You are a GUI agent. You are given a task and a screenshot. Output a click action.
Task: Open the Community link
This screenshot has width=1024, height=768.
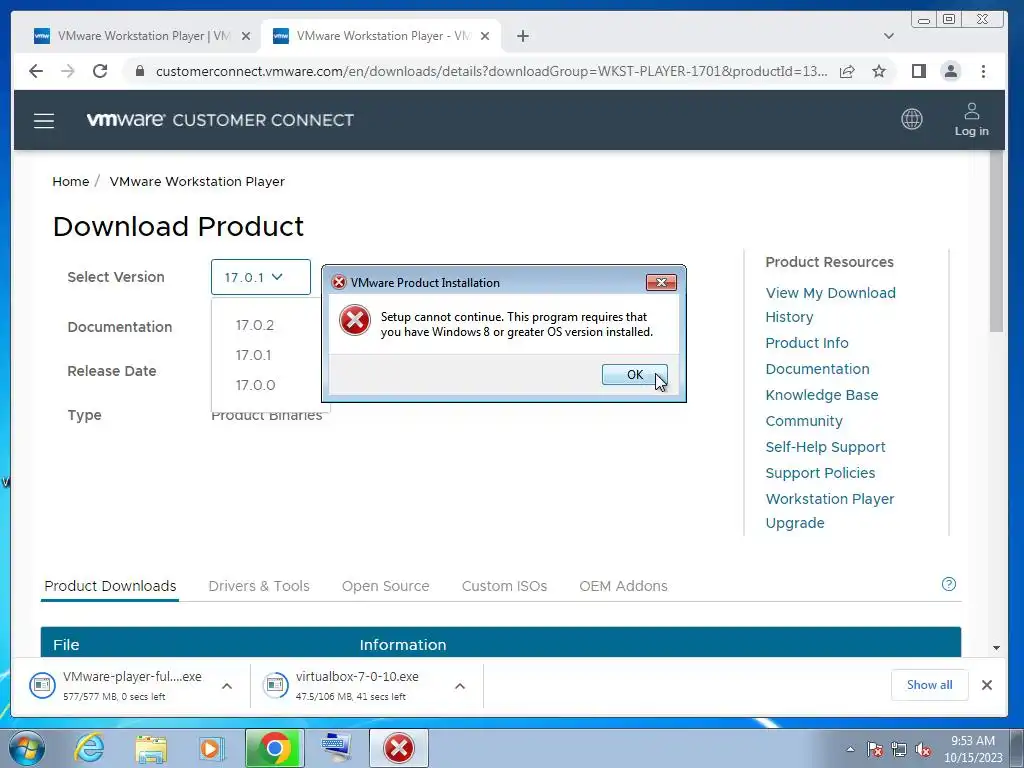coord(804,421)
